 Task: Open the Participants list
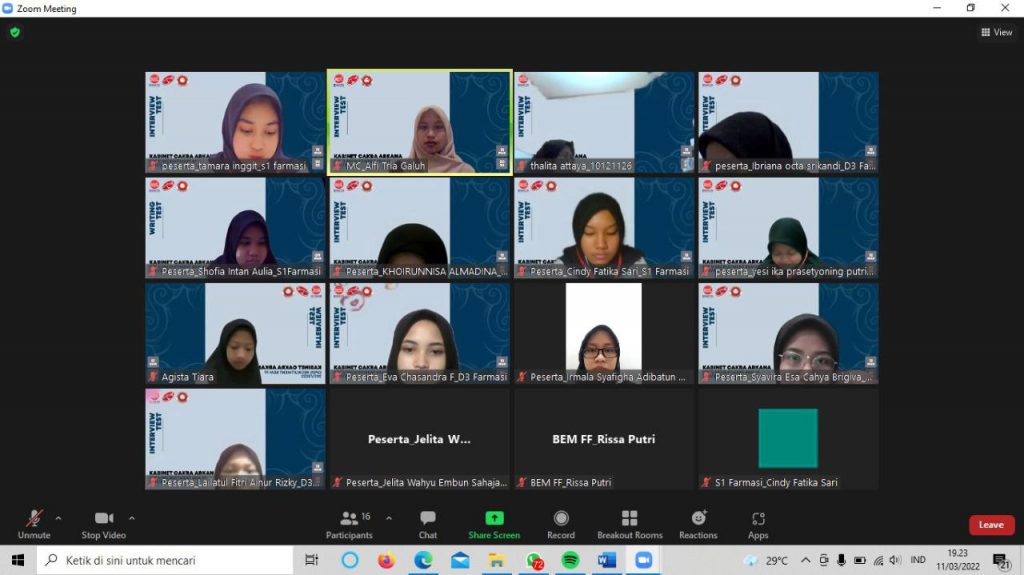349,523
